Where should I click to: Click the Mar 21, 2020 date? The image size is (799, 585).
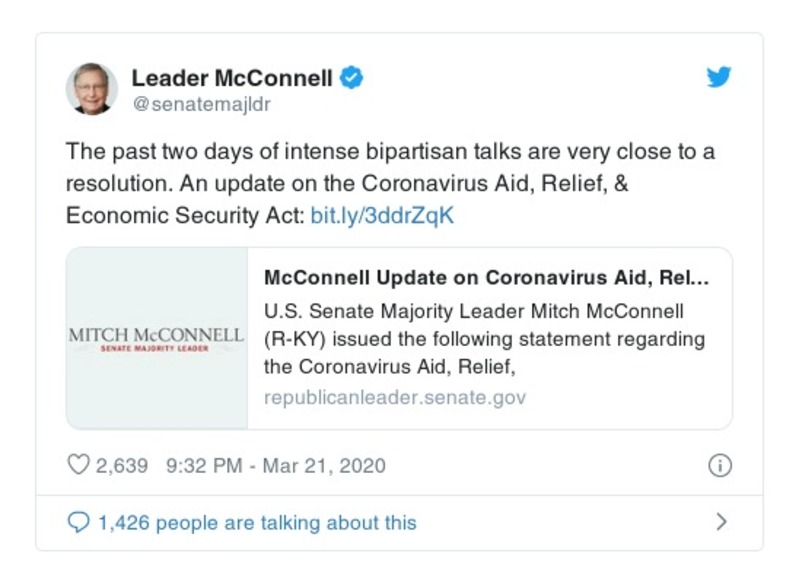[324, 466]
